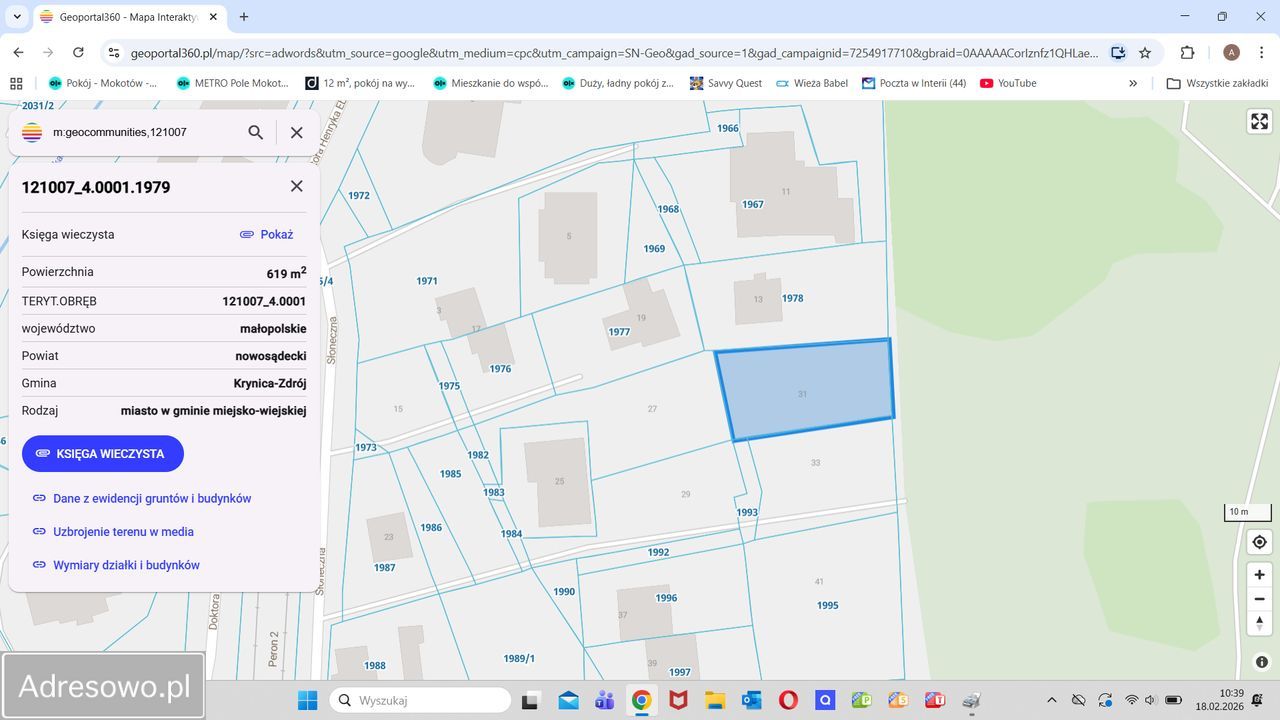Image resolution: width=1280 pixels, height=720 pixels.
Task: Expand hidden bookmarks chevron
Action: (x=1133, y=83)
